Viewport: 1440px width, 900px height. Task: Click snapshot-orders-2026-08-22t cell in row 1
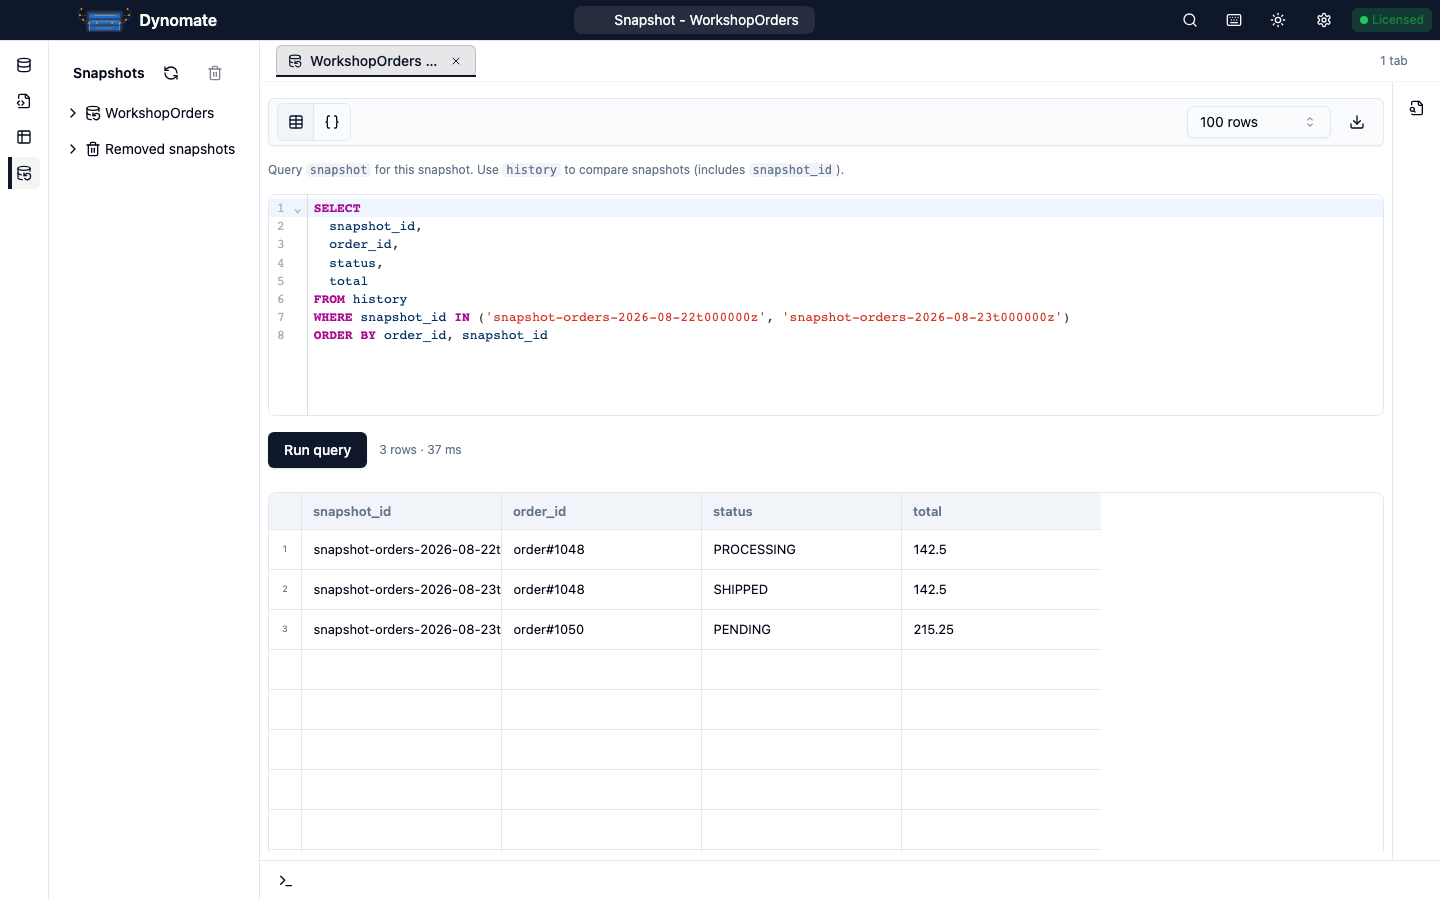click(401, 549)
